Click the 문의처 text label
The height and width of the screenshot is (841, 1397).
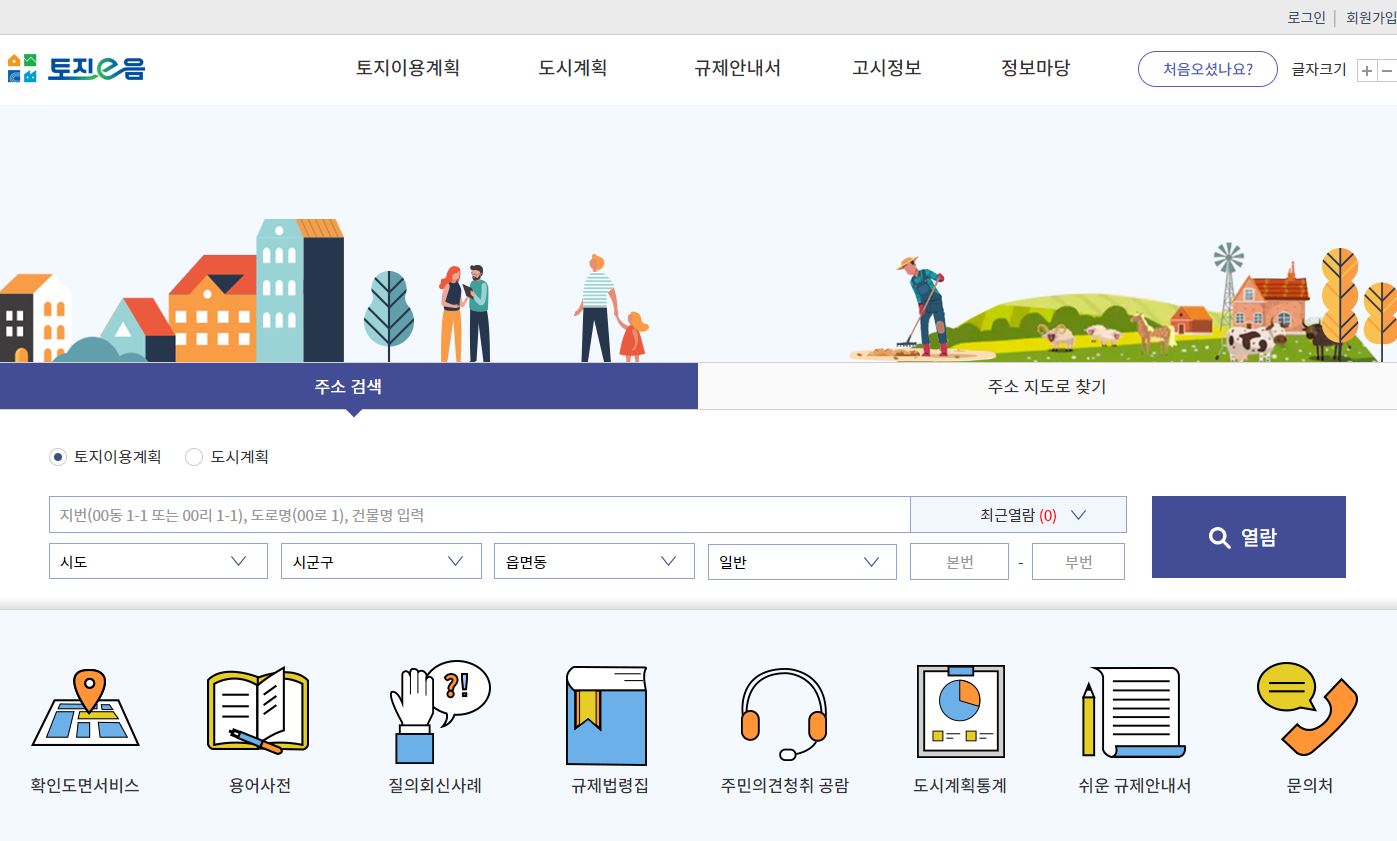[x=1310, y=786]
